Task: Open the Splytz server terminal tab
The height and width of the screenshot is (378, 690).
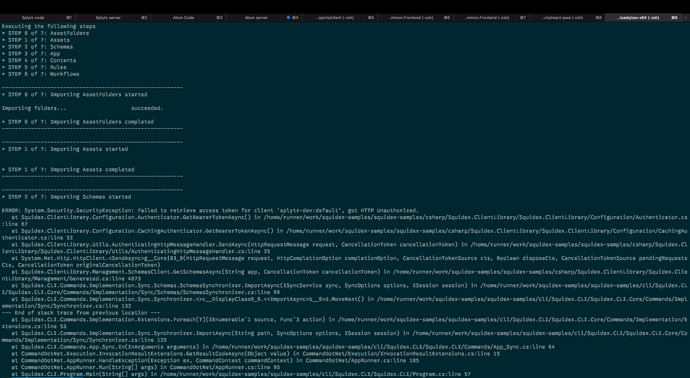Action: [113, 18]
